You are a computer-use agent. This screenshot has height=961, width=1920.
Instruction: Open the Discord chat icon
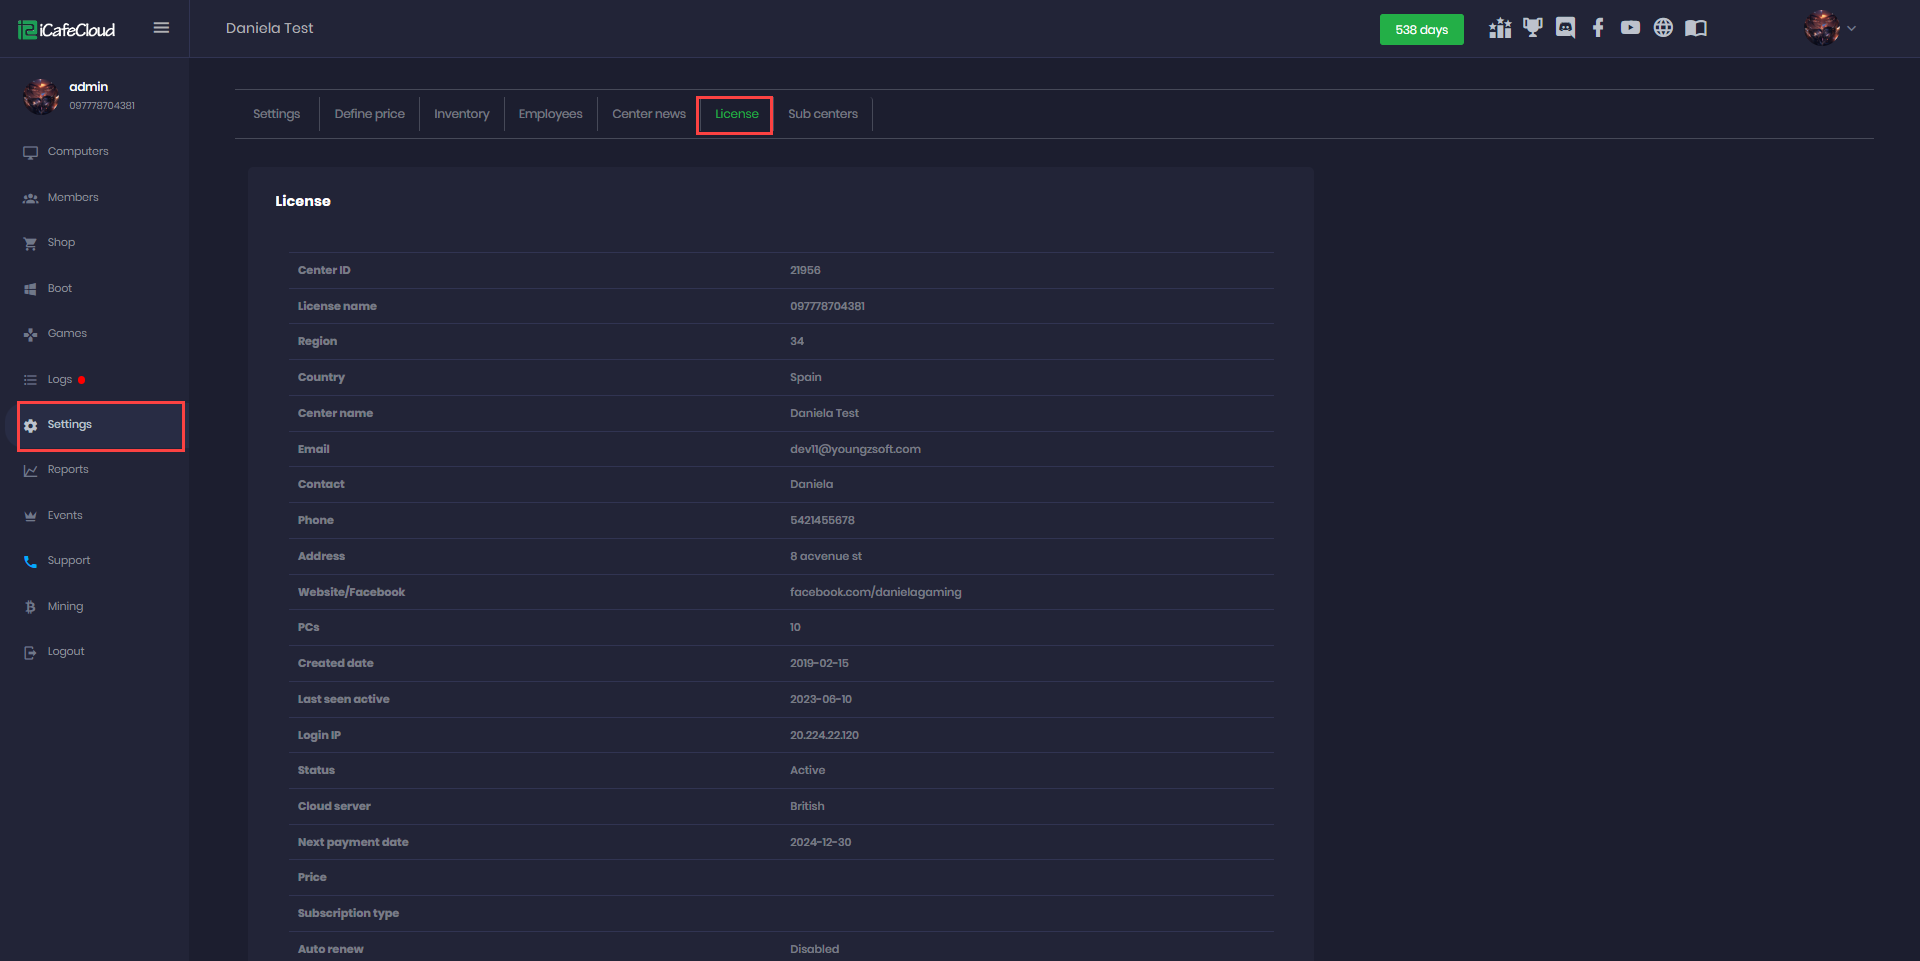click(x=1565, y=28)
